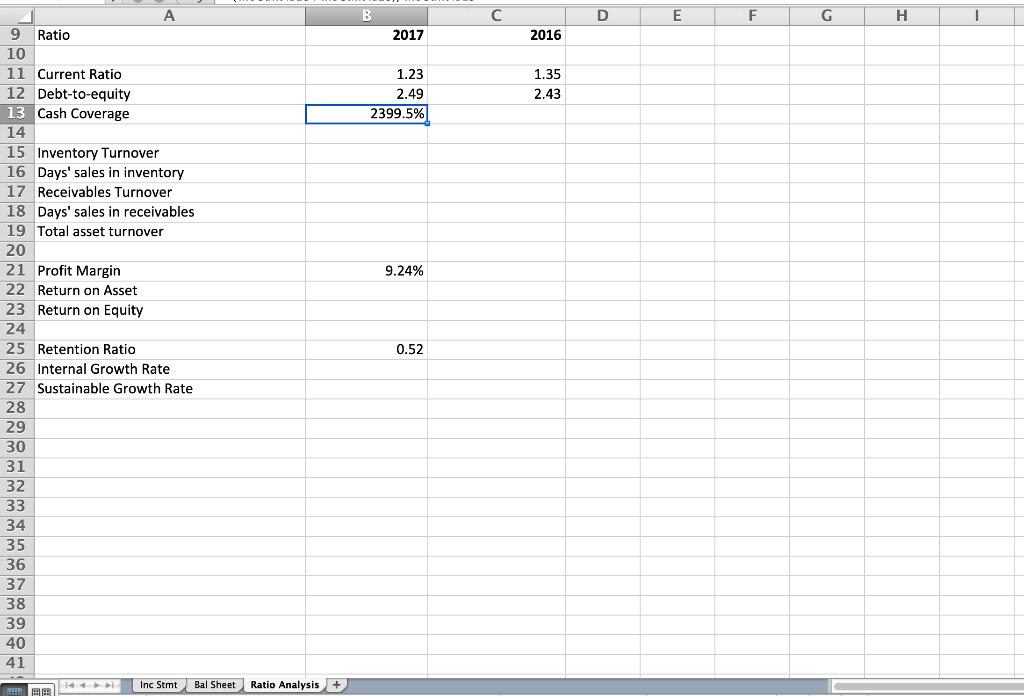The image size is (1024, 696).
Task: Add a new sheet with plus tab
Action: (x=336, y=685)
